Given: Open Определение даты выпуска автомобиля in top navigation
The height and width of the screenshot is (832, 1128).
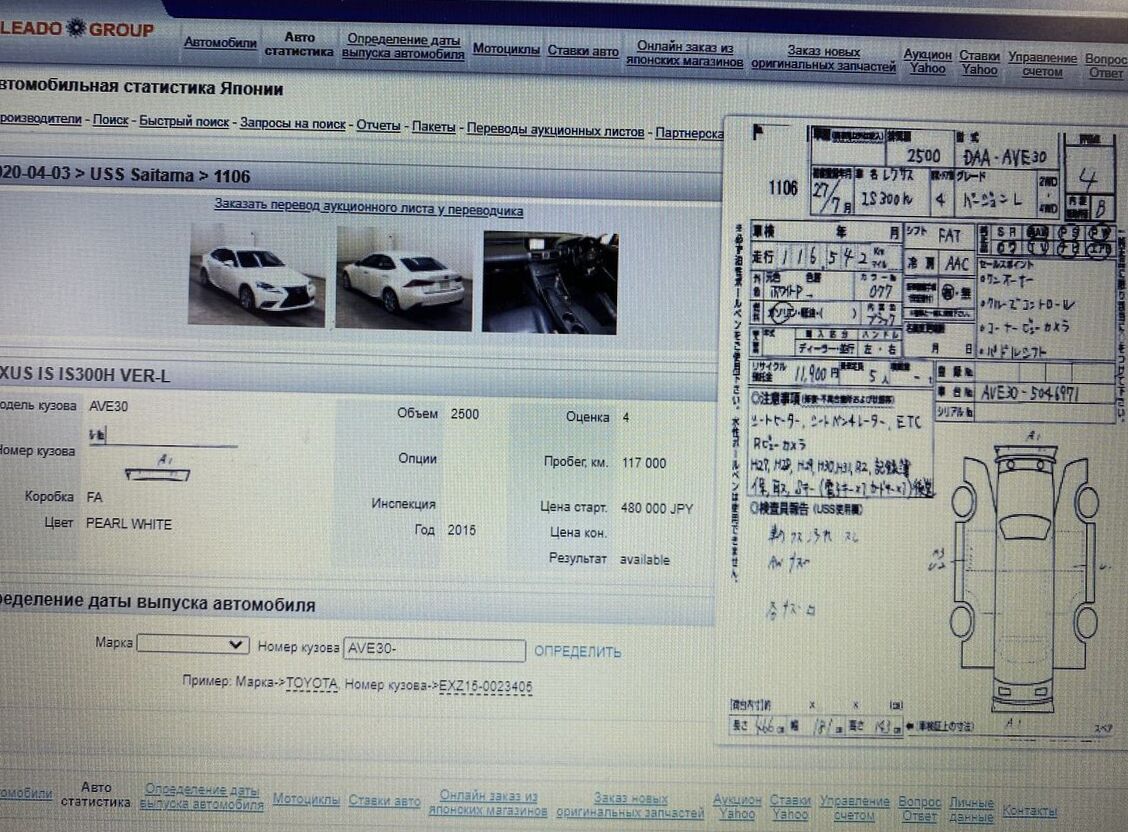Looking at the screenshot, I should (403, 46).
